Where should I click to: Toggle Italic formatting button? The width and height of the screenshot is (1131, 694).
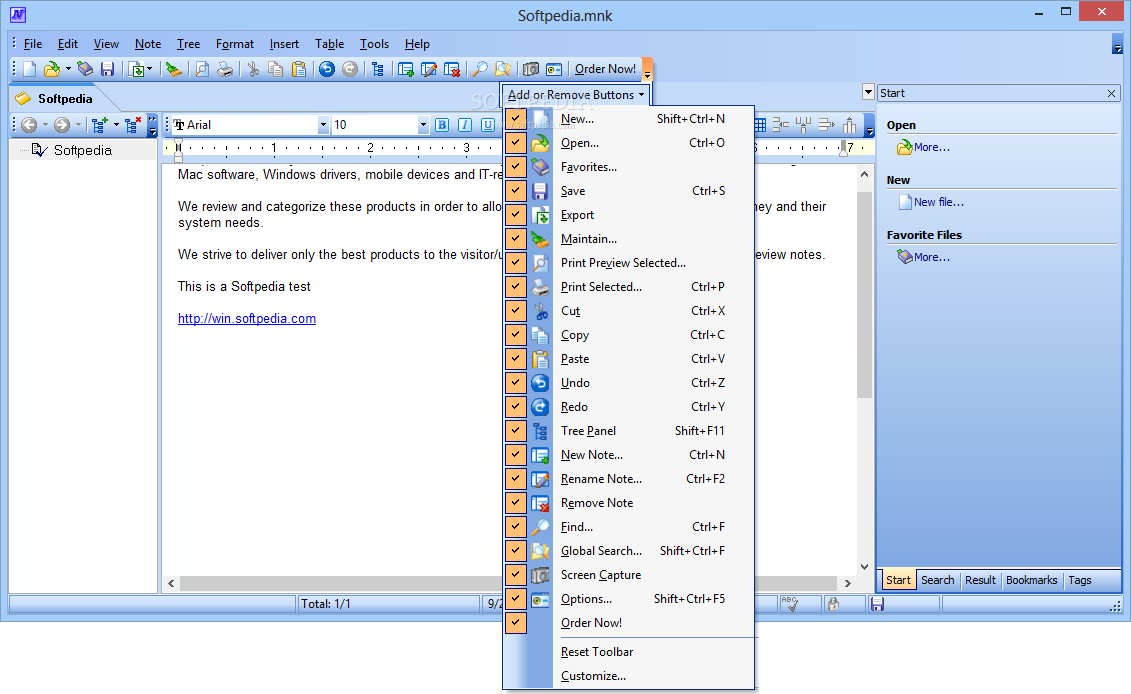[465, 125]
